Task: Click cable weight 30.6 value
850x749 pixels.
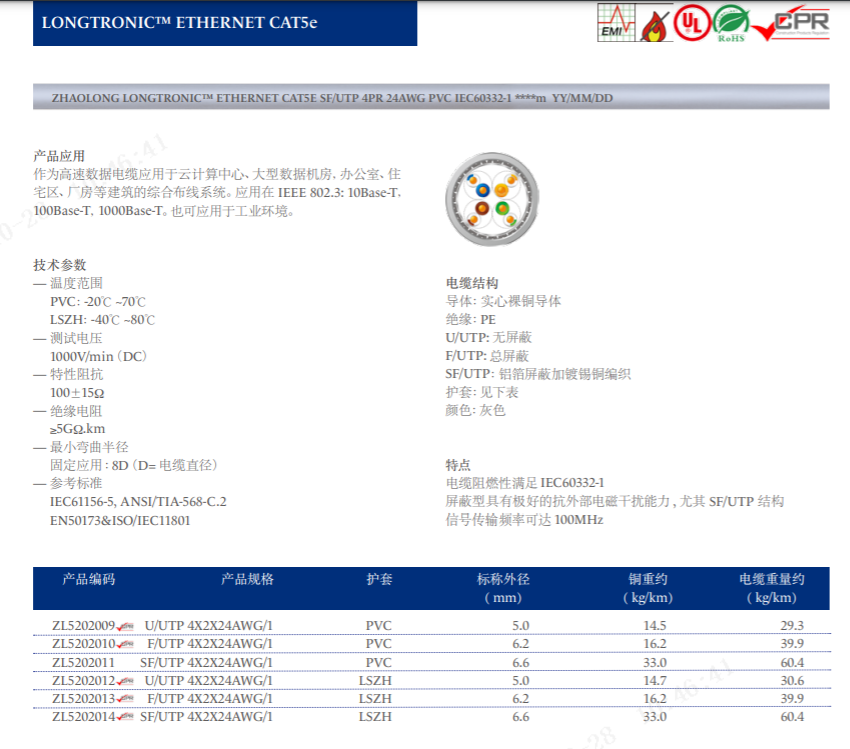Action: tap(792, 680)
